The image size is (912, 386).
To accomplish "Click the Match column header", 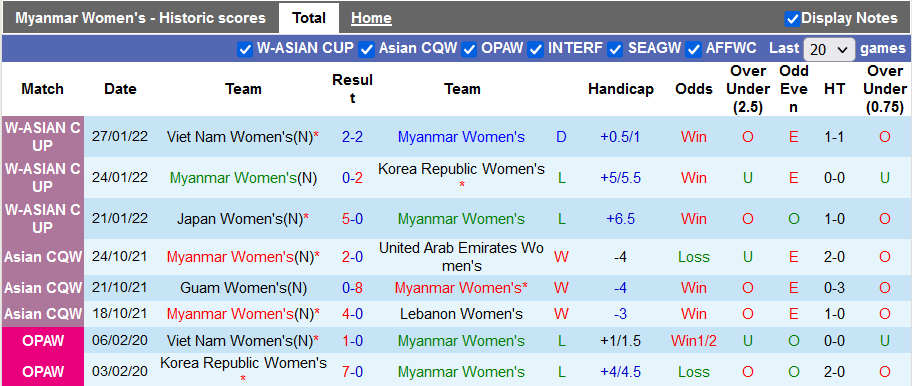I will (x=42, y=89).
